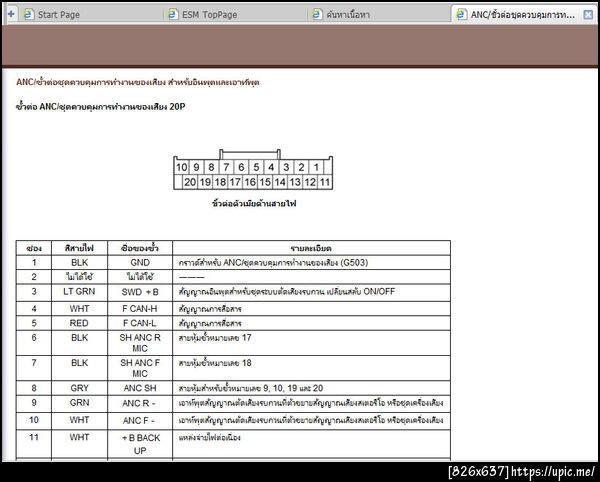Click the GND cell in row 1
Screen dimensions: 600x482
click(x=140, y=263)
